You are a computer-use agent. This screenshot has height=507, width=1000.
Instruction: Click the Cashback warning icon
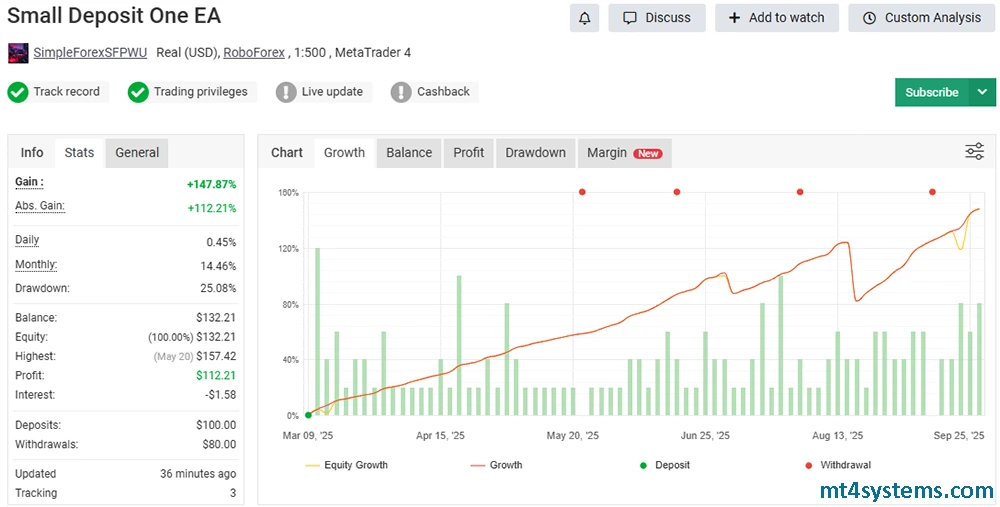tap(401, 92)
